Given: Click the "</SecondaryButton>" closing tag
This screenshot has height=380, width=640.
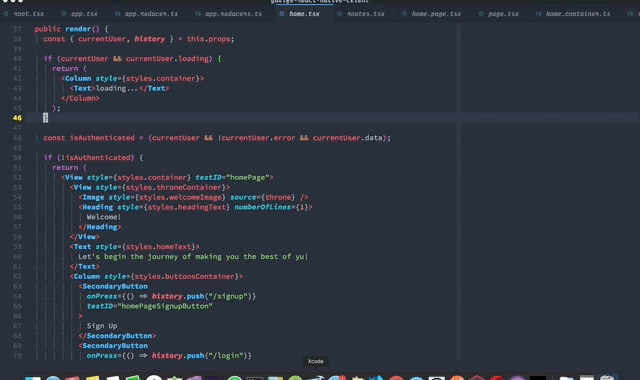Looking at the screenshot, I should (x=117, y=336).
